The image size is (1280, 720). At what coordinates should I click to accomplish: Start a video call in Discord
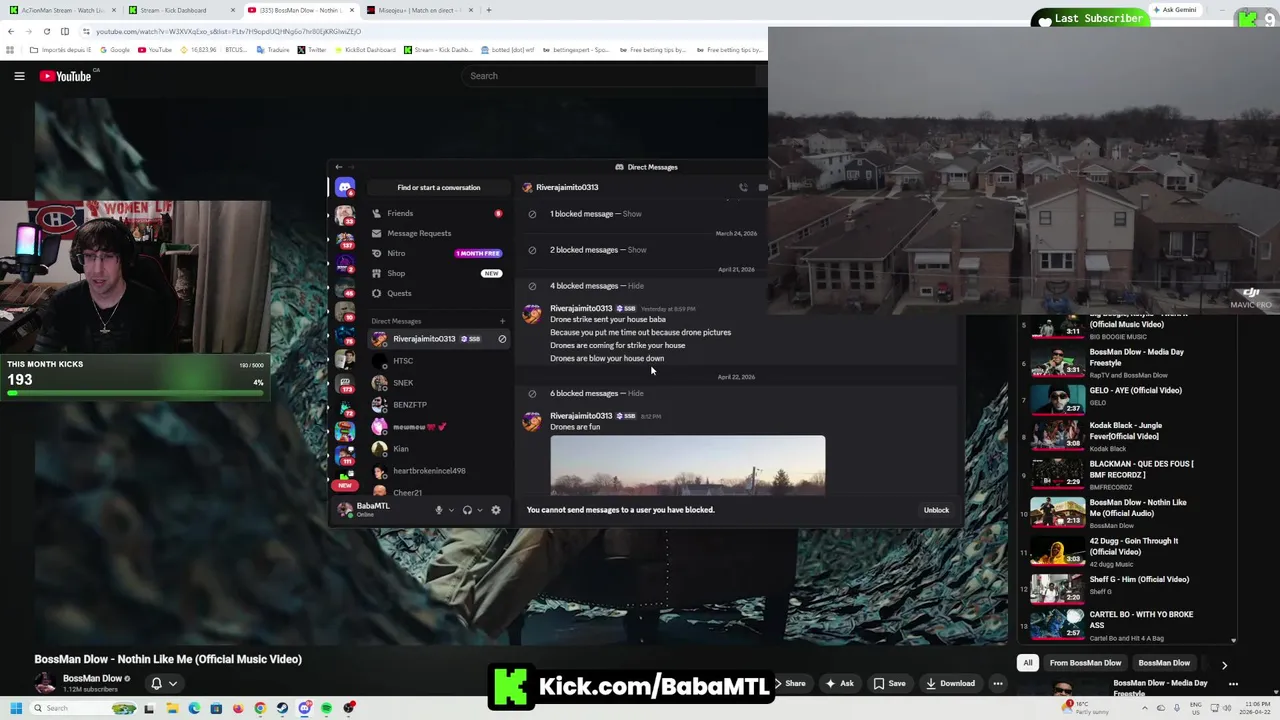point(763,187)
